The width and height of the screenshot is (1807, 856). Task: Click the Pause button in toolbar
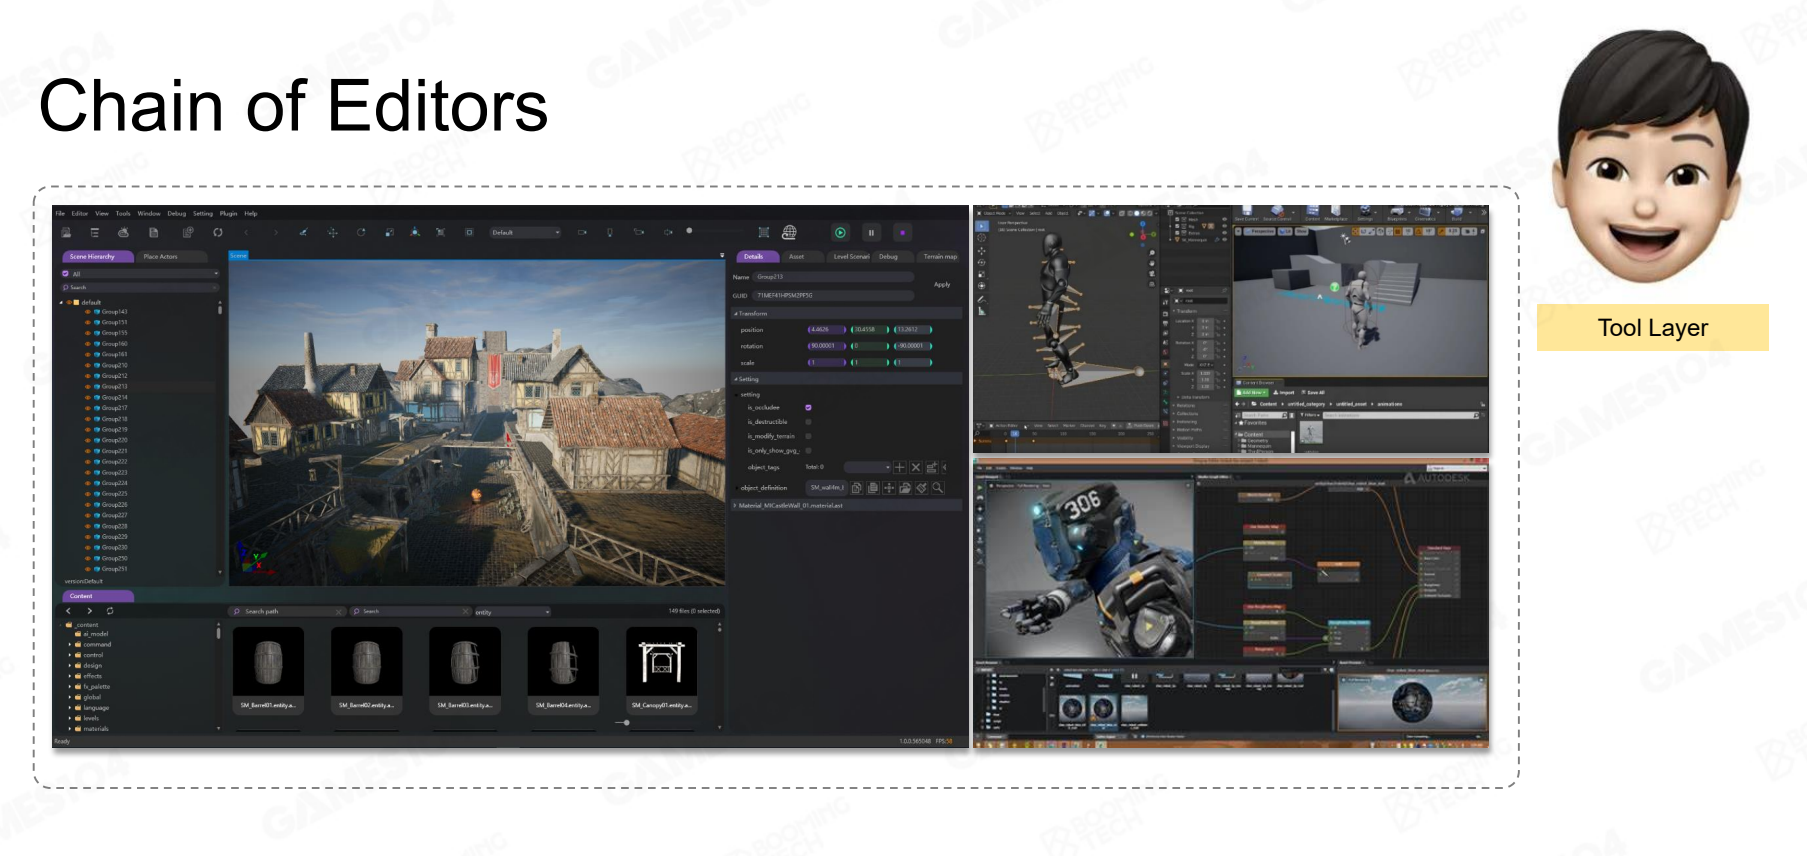coord(871,233)
